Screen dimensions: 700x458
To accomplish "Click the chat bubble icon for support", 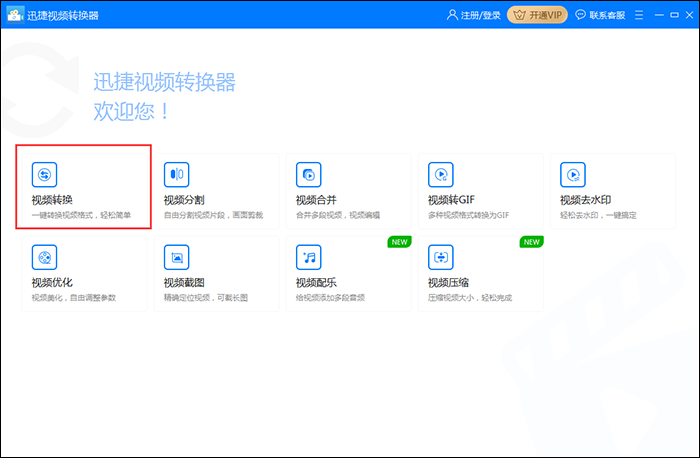I will click(x=580, y=15).
